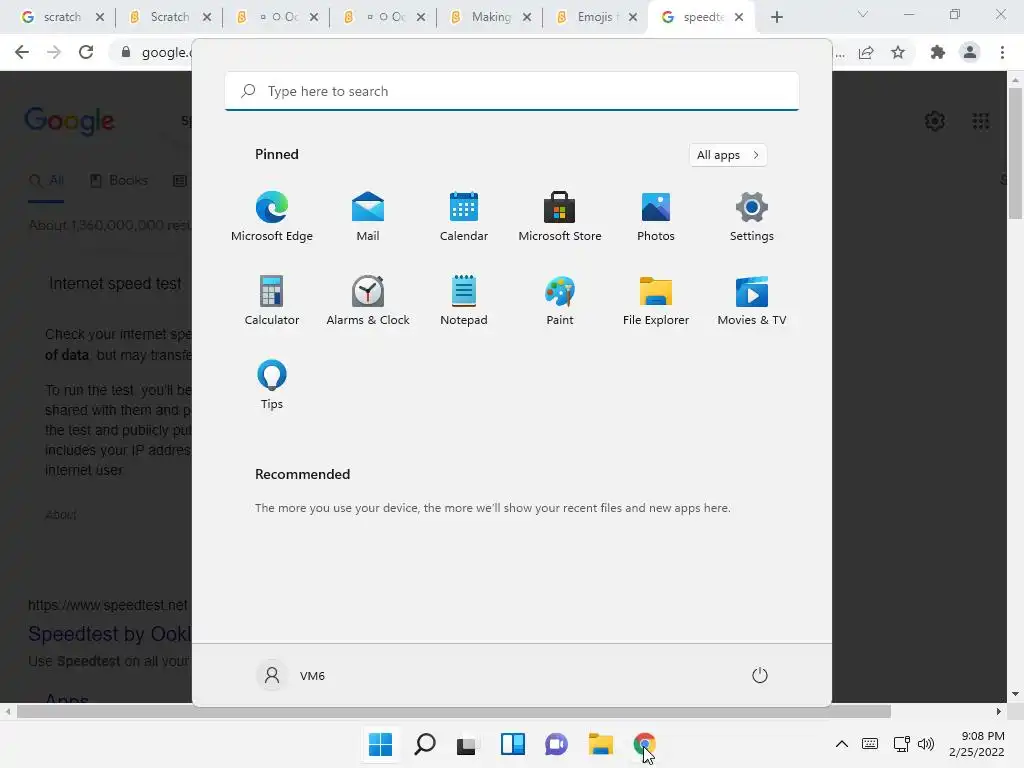The height and width of the screenshot is (768, 1024).
Task: Open Chrome Extensions puzzle icon
Action: [x=938, y=52]
